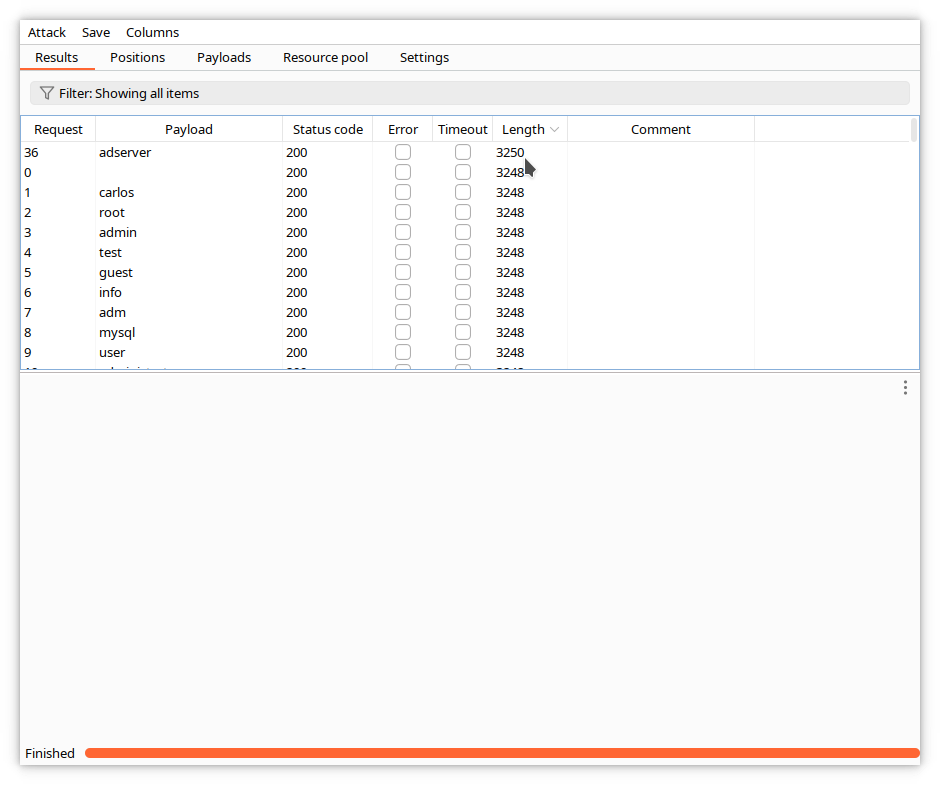Toggle Timeout checkbox for mysql row
940x785 pixels.
click(x=463, y=332)
